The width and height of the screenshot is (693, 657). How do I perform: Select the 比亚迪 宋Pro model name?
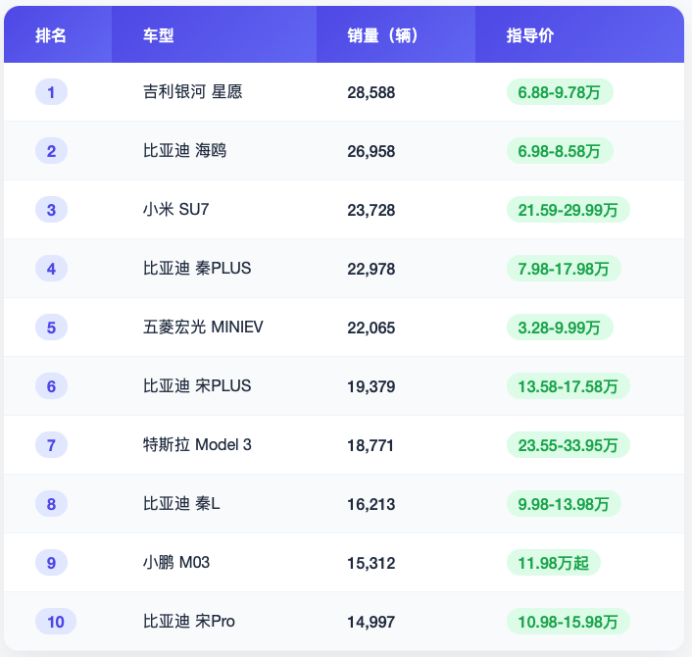click(189, 621)
